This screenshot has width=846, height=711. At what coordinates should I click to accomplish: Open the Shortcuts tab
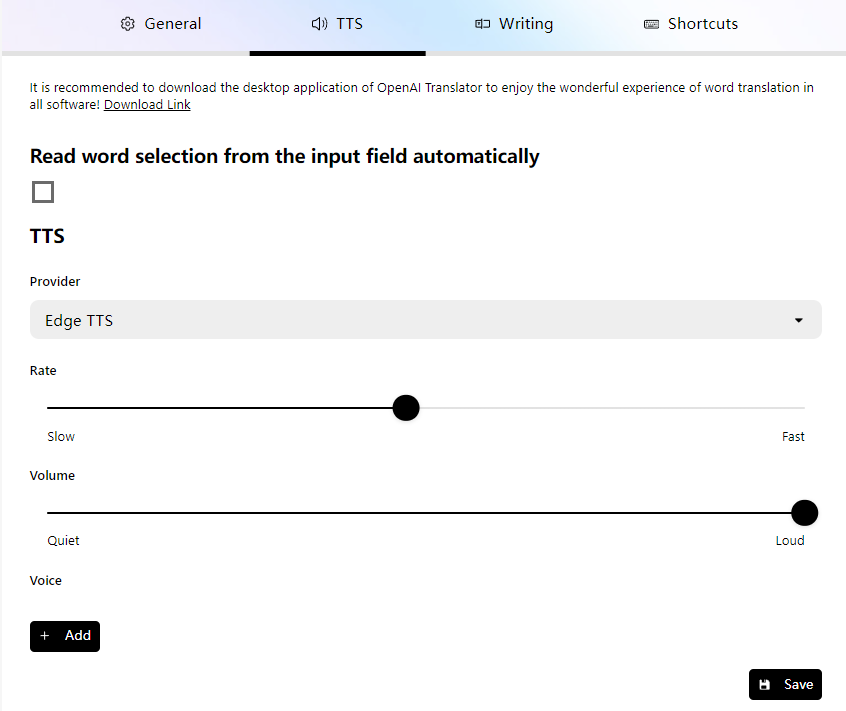pos(691,24)
